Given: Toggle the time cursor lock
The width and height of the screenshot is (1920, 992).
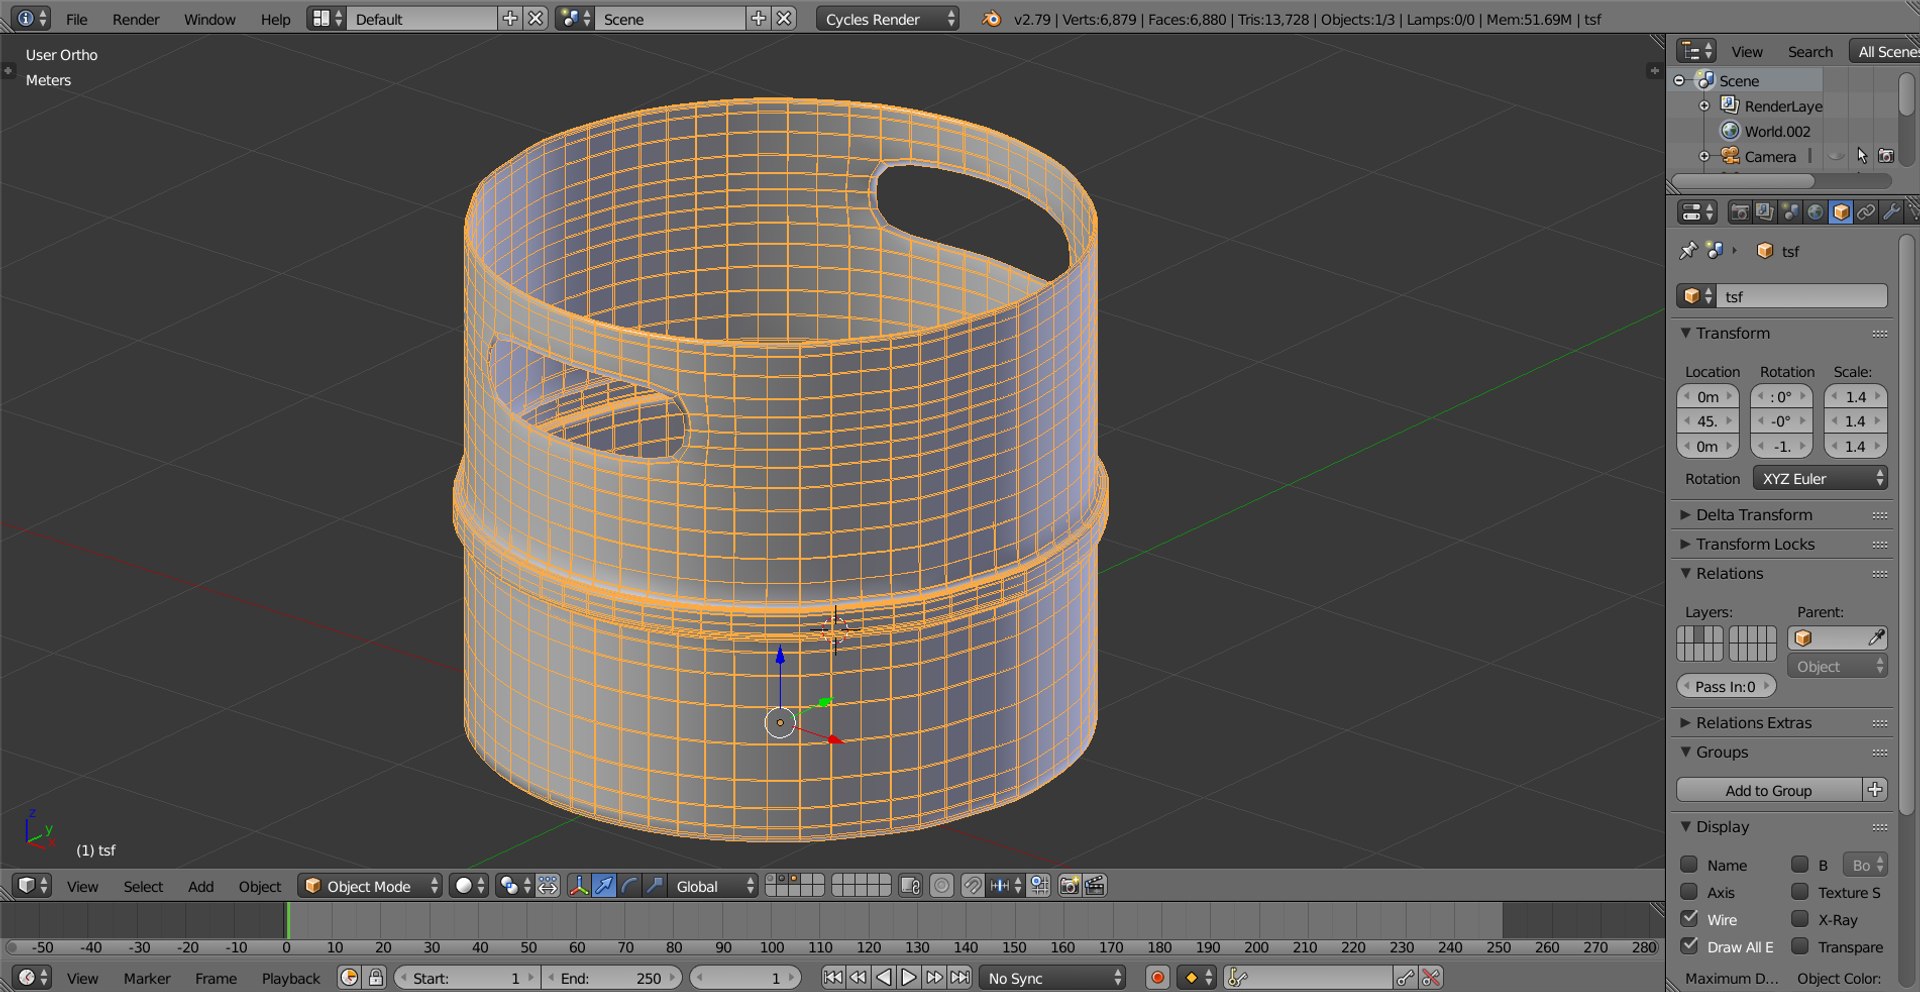Looking at the screenshot, I should (375, 977).
